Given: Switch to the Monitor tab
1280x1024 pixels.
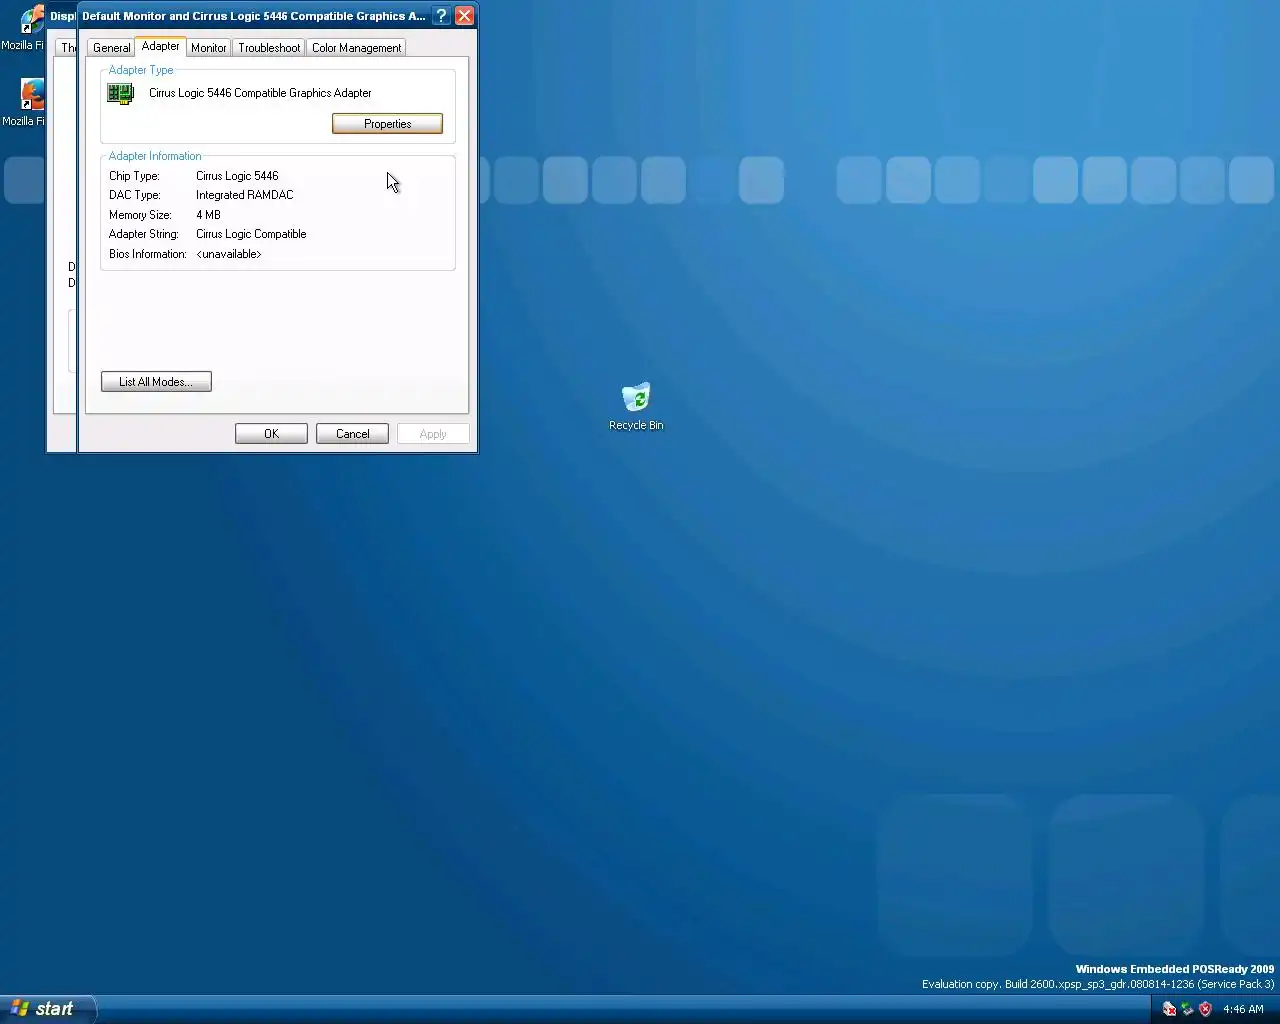Looking at the screenshot, I should (x=208, y=48).
